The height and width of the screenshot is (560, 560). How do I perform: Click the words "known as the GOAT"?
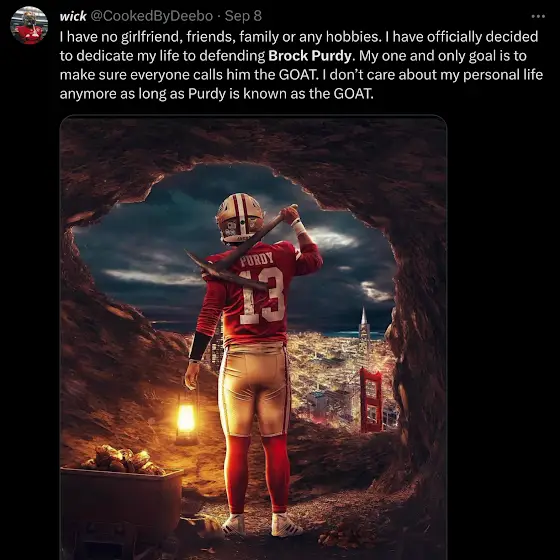[308, 94]
